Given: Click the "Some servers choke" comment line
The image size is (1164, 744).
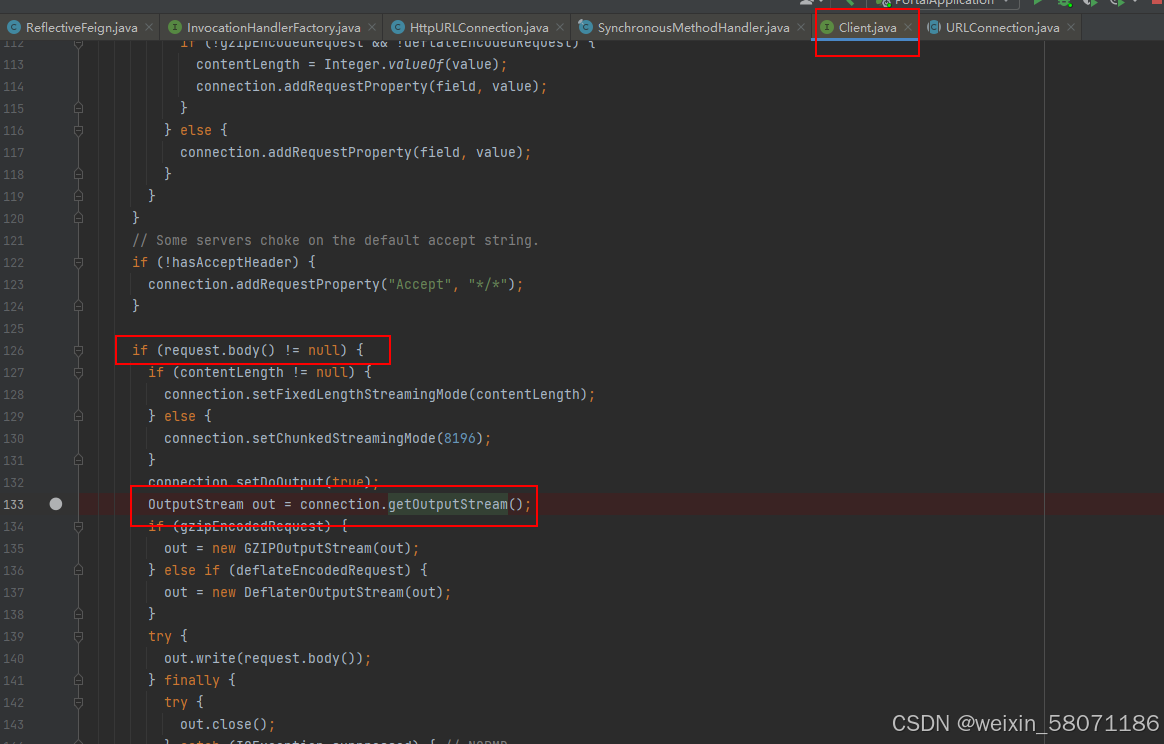Looking at the screenshot, I should (336, 241).
